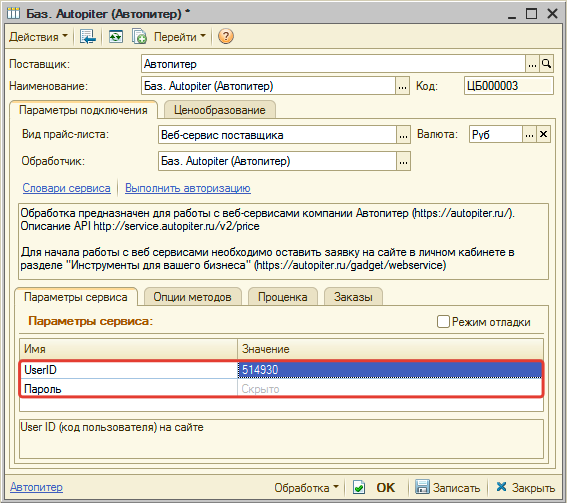Open the Обработка dropdown at the bottom
The width and height of the screenshot is (567, 503).
(x=306, y=487)
